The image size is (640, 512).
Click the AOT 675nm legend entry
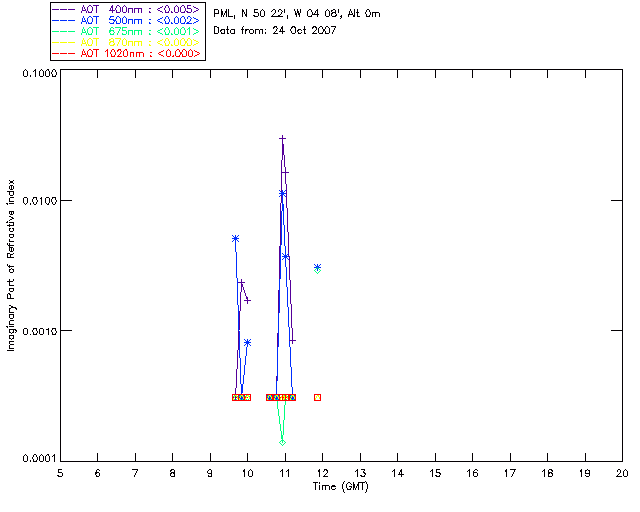click(x=127, y=31)
